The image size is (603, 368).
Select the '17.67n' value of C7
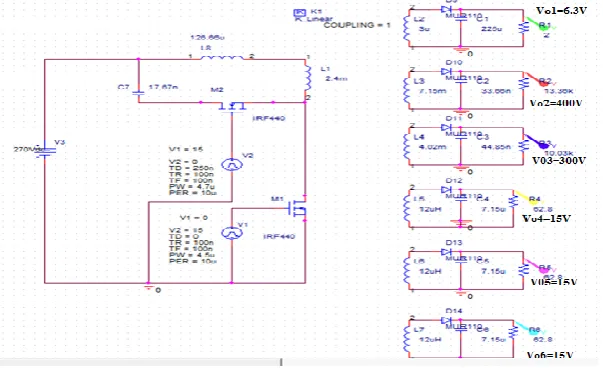[163, 87]
